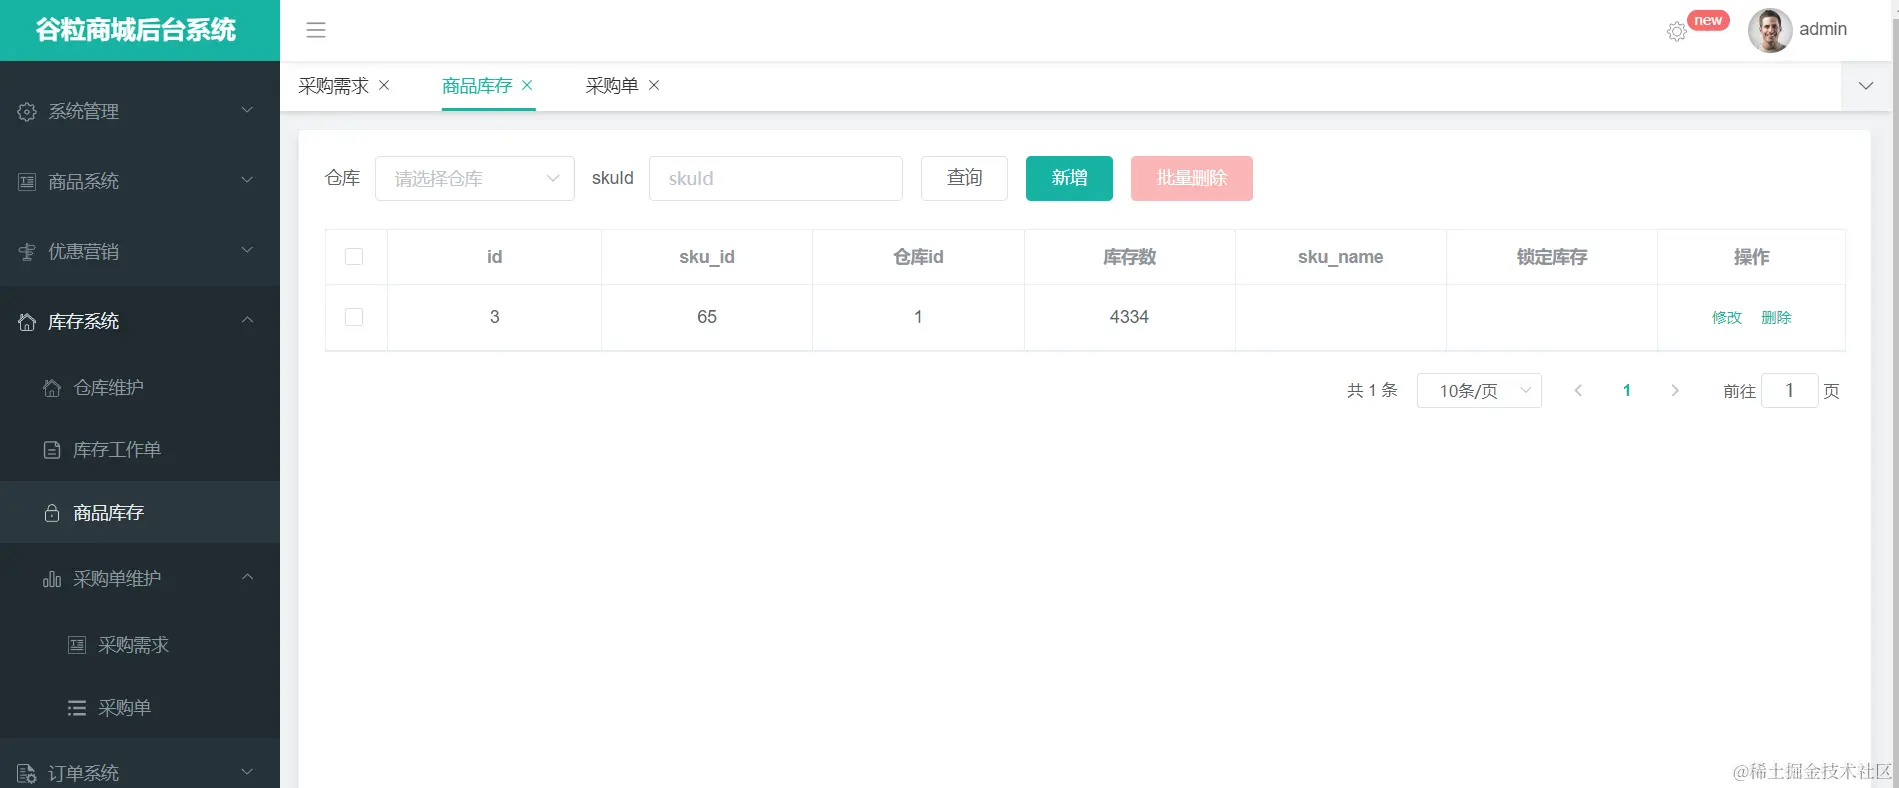The image size is (1899, 788).
Task: Toggle the select-all header checkbox
Action: click(354, 257)
